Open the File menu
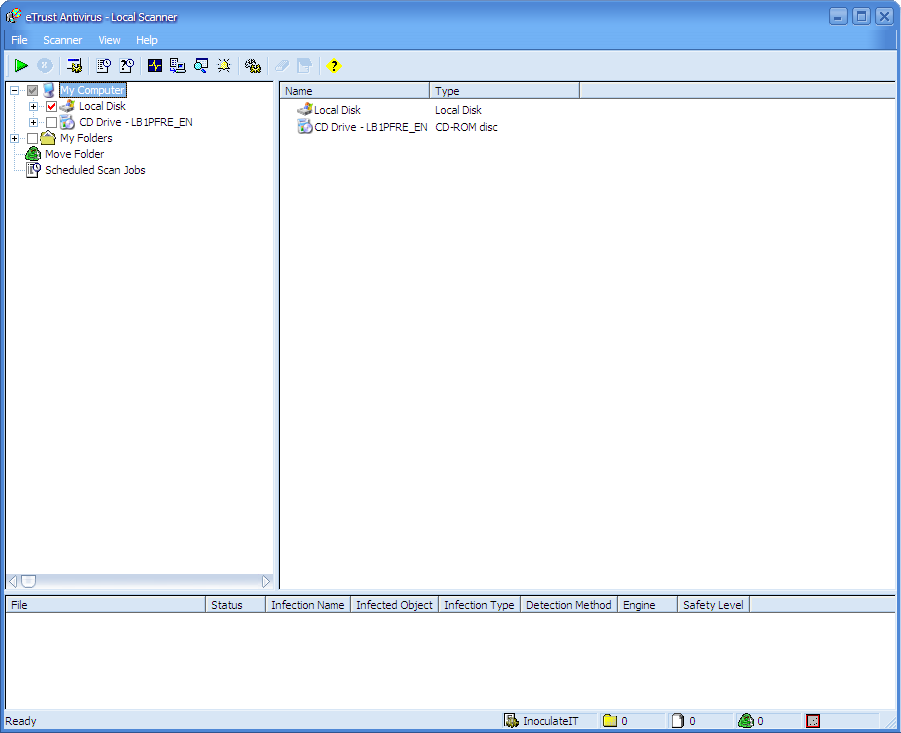 tap(19, 40)
